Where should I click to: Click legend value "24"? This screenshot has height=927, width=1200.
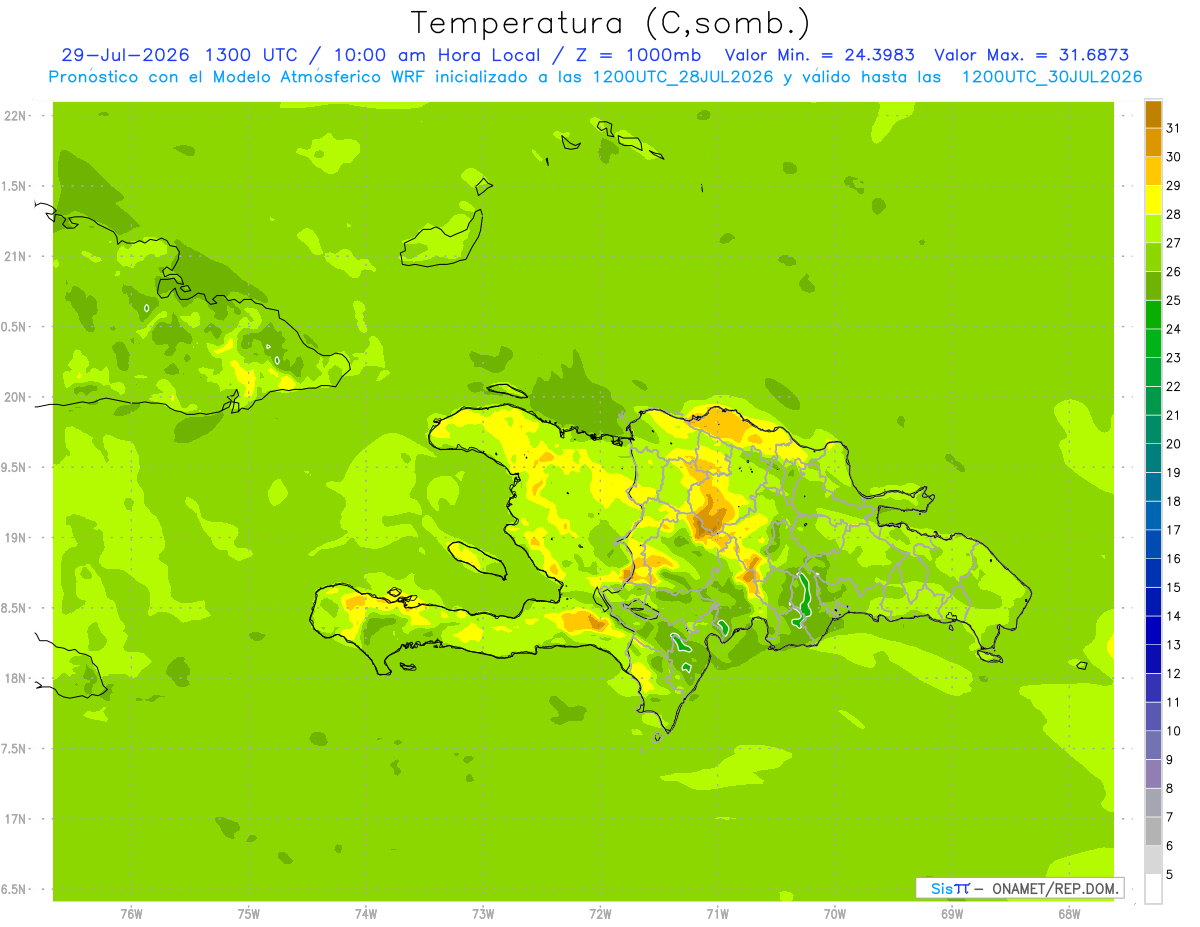pyautogui.click(x=1174, y=328)
